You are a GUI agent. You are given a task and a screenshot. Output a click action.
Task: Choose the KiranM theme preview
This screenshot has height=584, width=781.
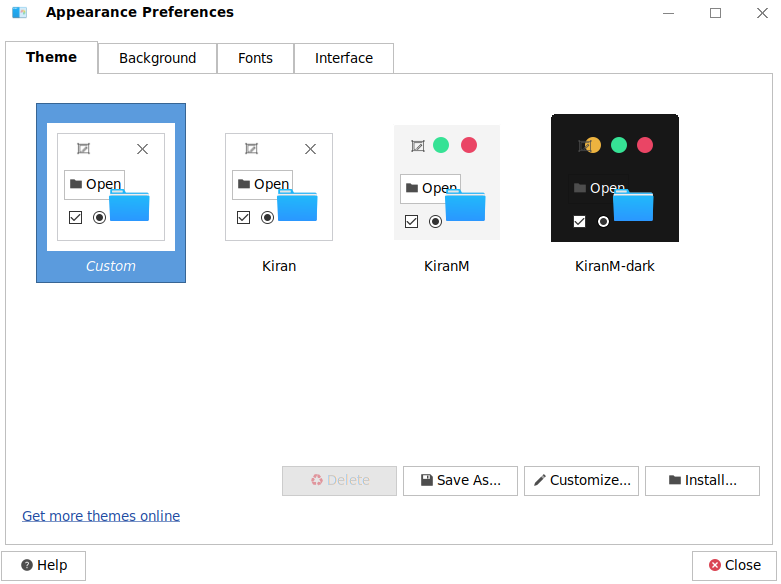(447, 183)
